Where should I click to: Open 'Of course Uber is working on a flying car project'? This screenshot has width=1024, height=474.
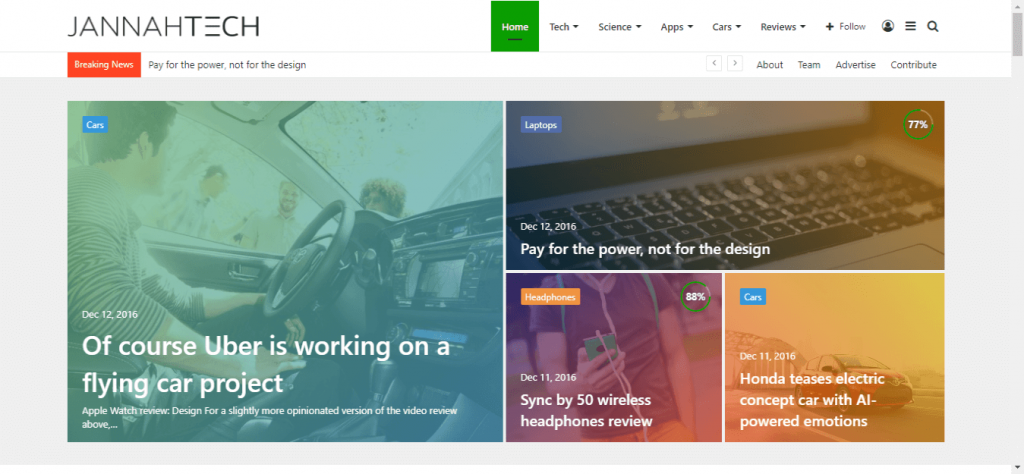266,364
